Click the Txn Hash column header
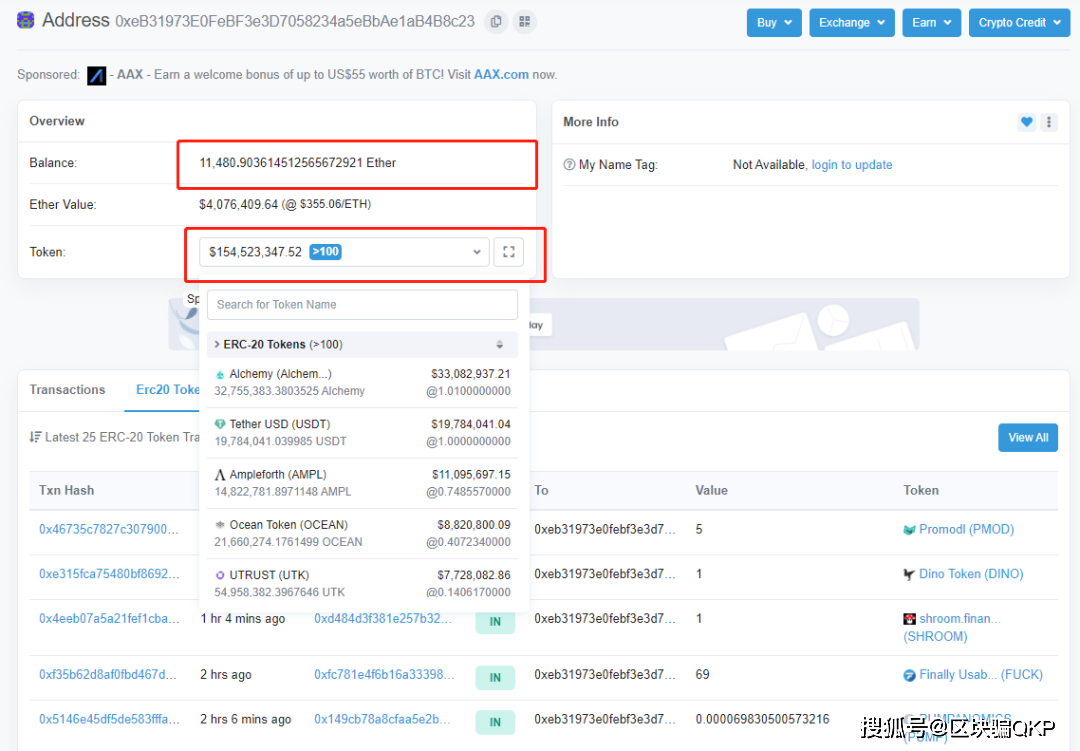Viewport: 1080px width, 751px height. point(67,491)
